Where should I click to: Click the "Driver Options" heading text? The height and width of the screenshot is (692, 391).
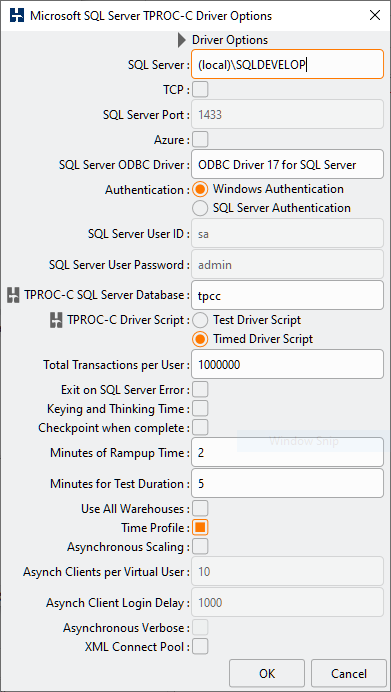[x=230, y=40]
